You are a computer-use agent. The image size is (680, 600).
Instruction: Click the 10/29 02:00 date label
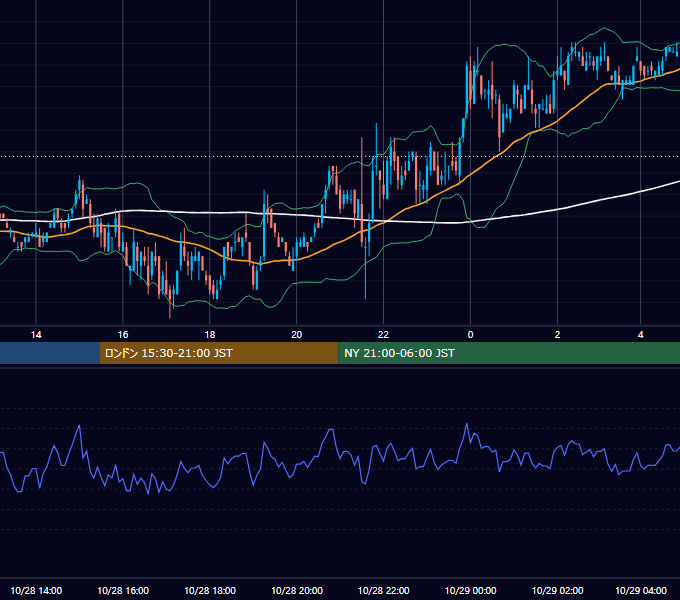(557, 590)
